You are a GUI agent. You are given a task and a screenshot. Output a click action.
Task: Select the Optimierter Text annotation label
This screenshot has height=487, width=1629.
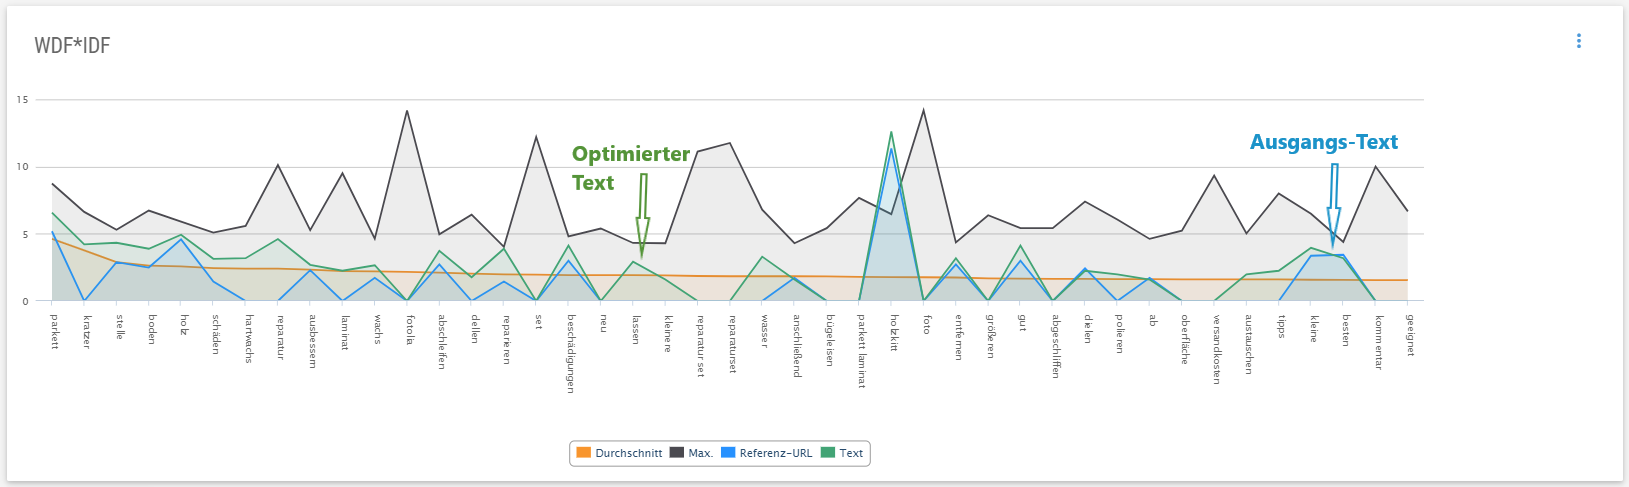pos(630,168)
